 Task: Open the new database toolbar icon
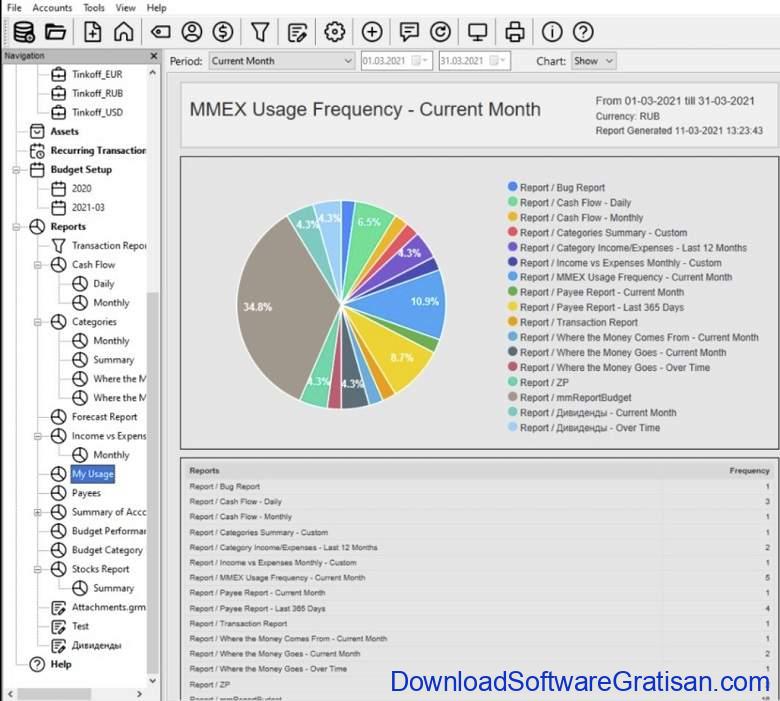[x=23, y=32]
